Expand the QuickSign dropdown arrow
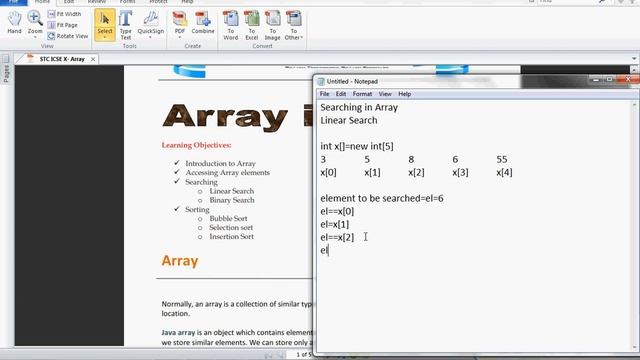Image resolution: width=640 pixels, height=360 pixels. [x=151, y=38]
